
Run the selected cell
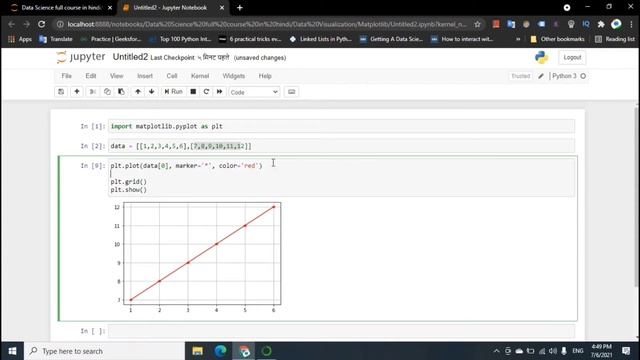(173, 92)
